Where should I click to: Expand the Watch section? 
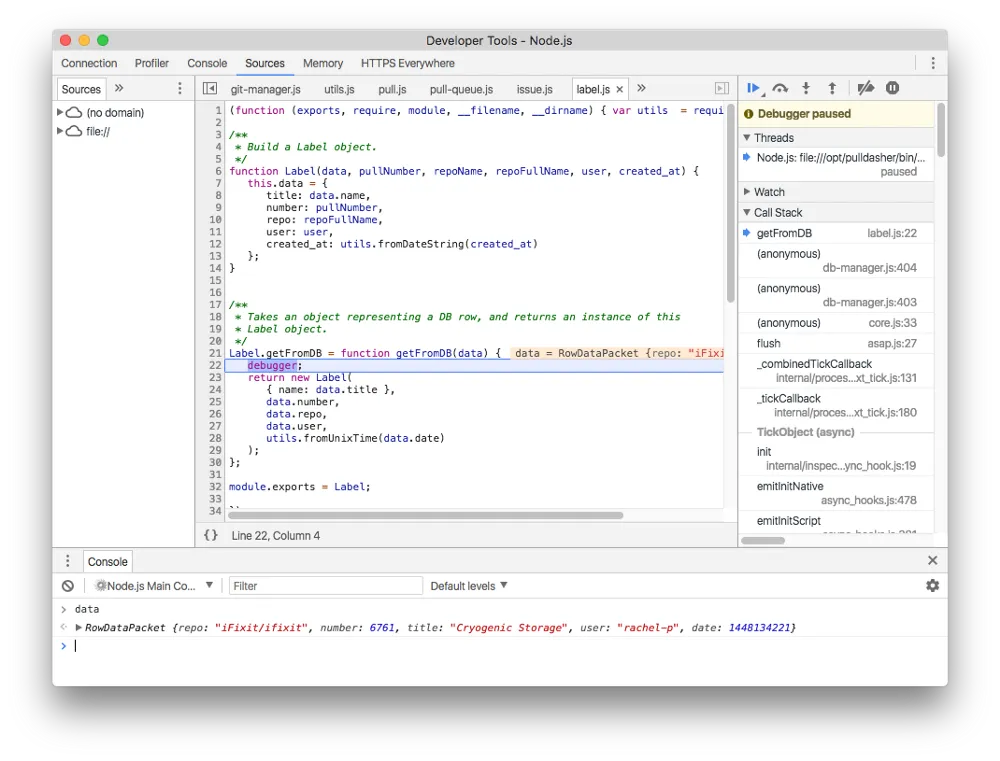[x=747, y=192]
